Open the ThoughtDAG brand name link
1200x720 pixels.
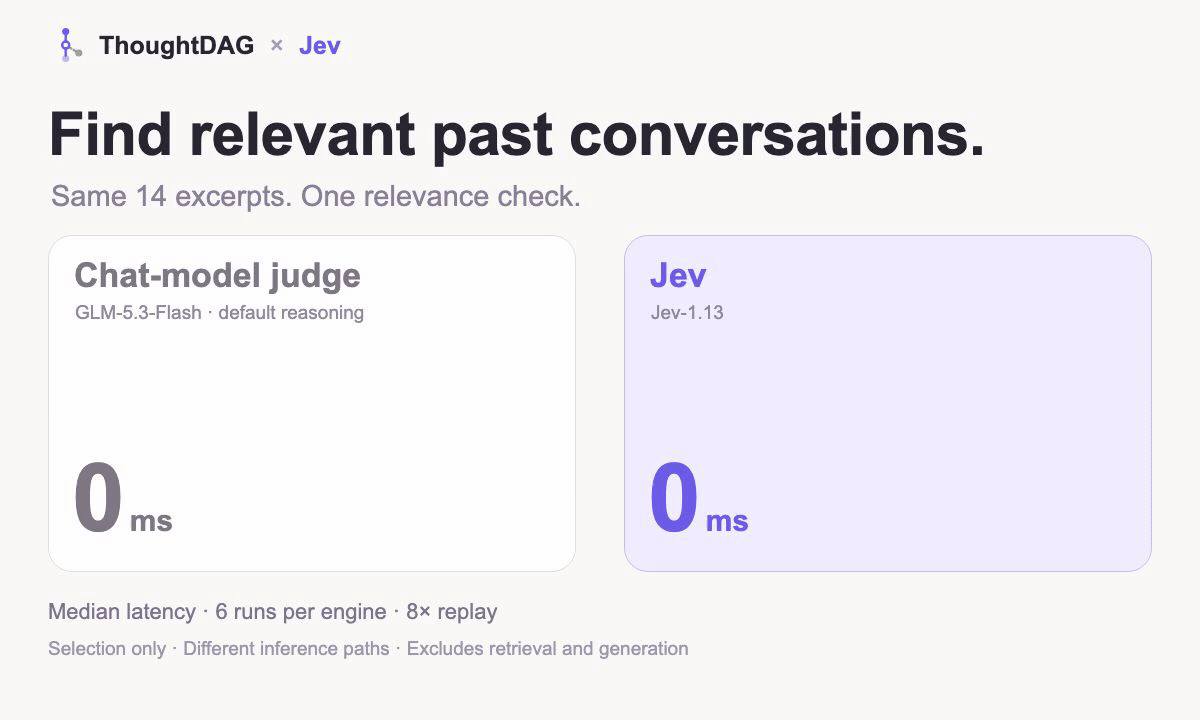tap(176, 45)
